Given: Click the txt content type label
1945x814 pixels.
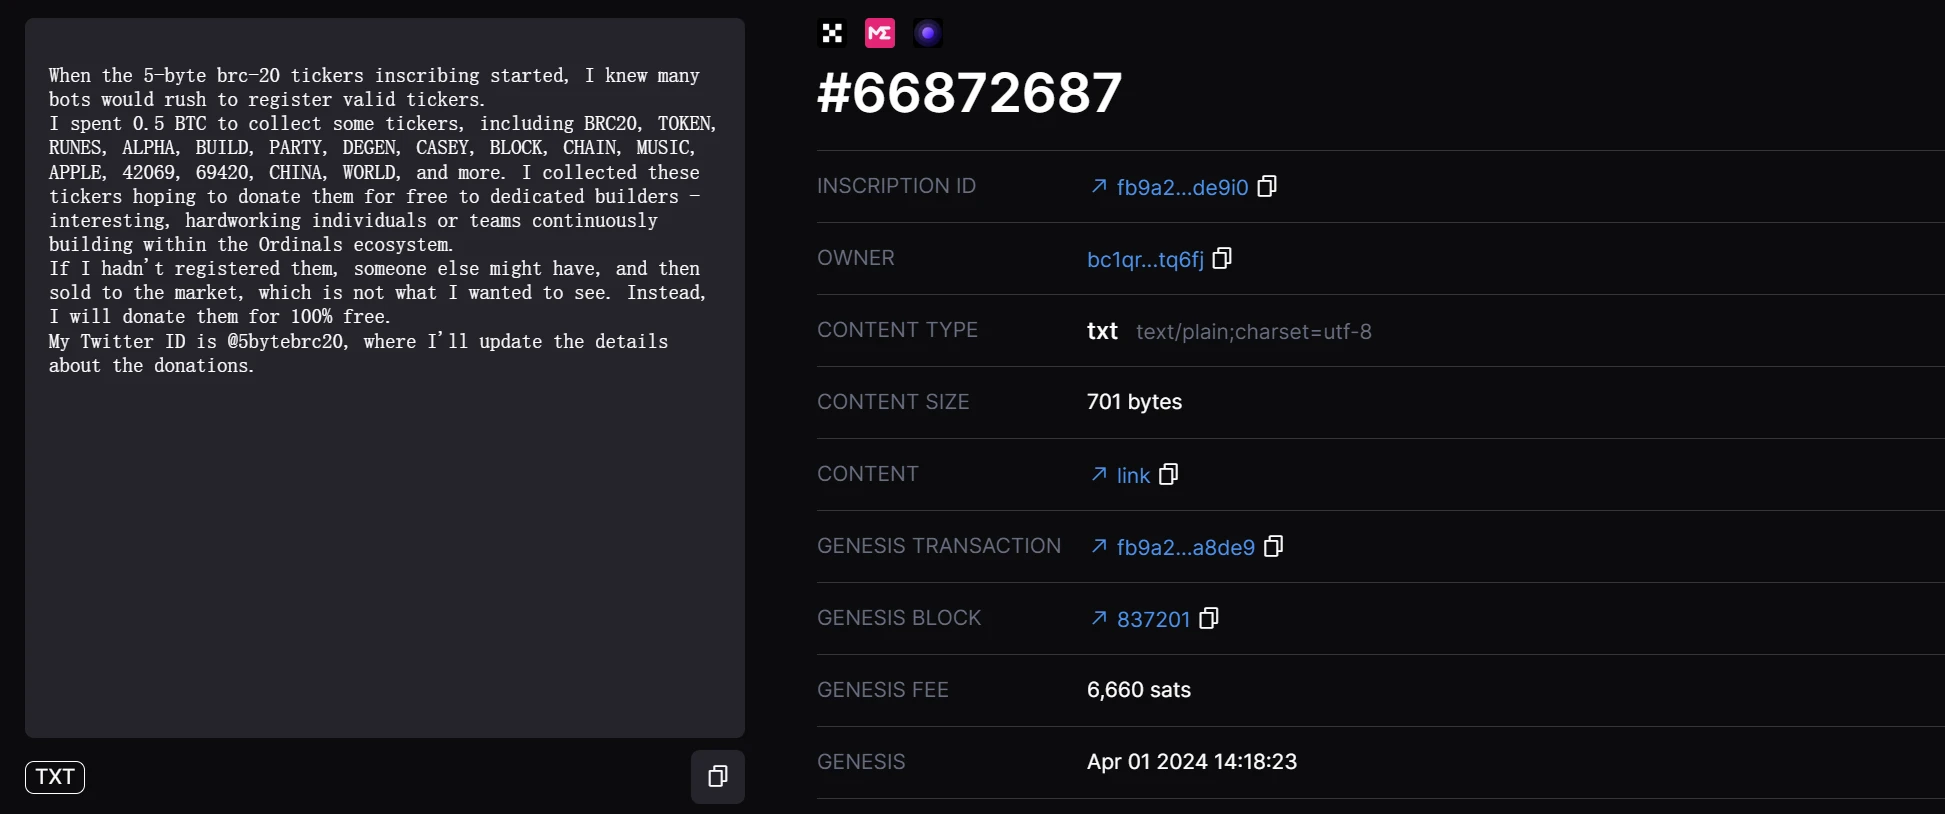Looking at the screenshot, I should pyautogui.click(x=1102, y=331).
